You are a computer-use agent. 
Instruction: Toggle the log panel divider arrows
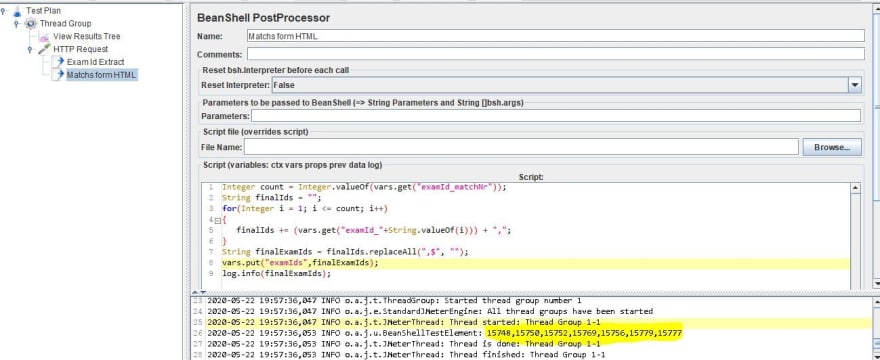pos(199,292)
